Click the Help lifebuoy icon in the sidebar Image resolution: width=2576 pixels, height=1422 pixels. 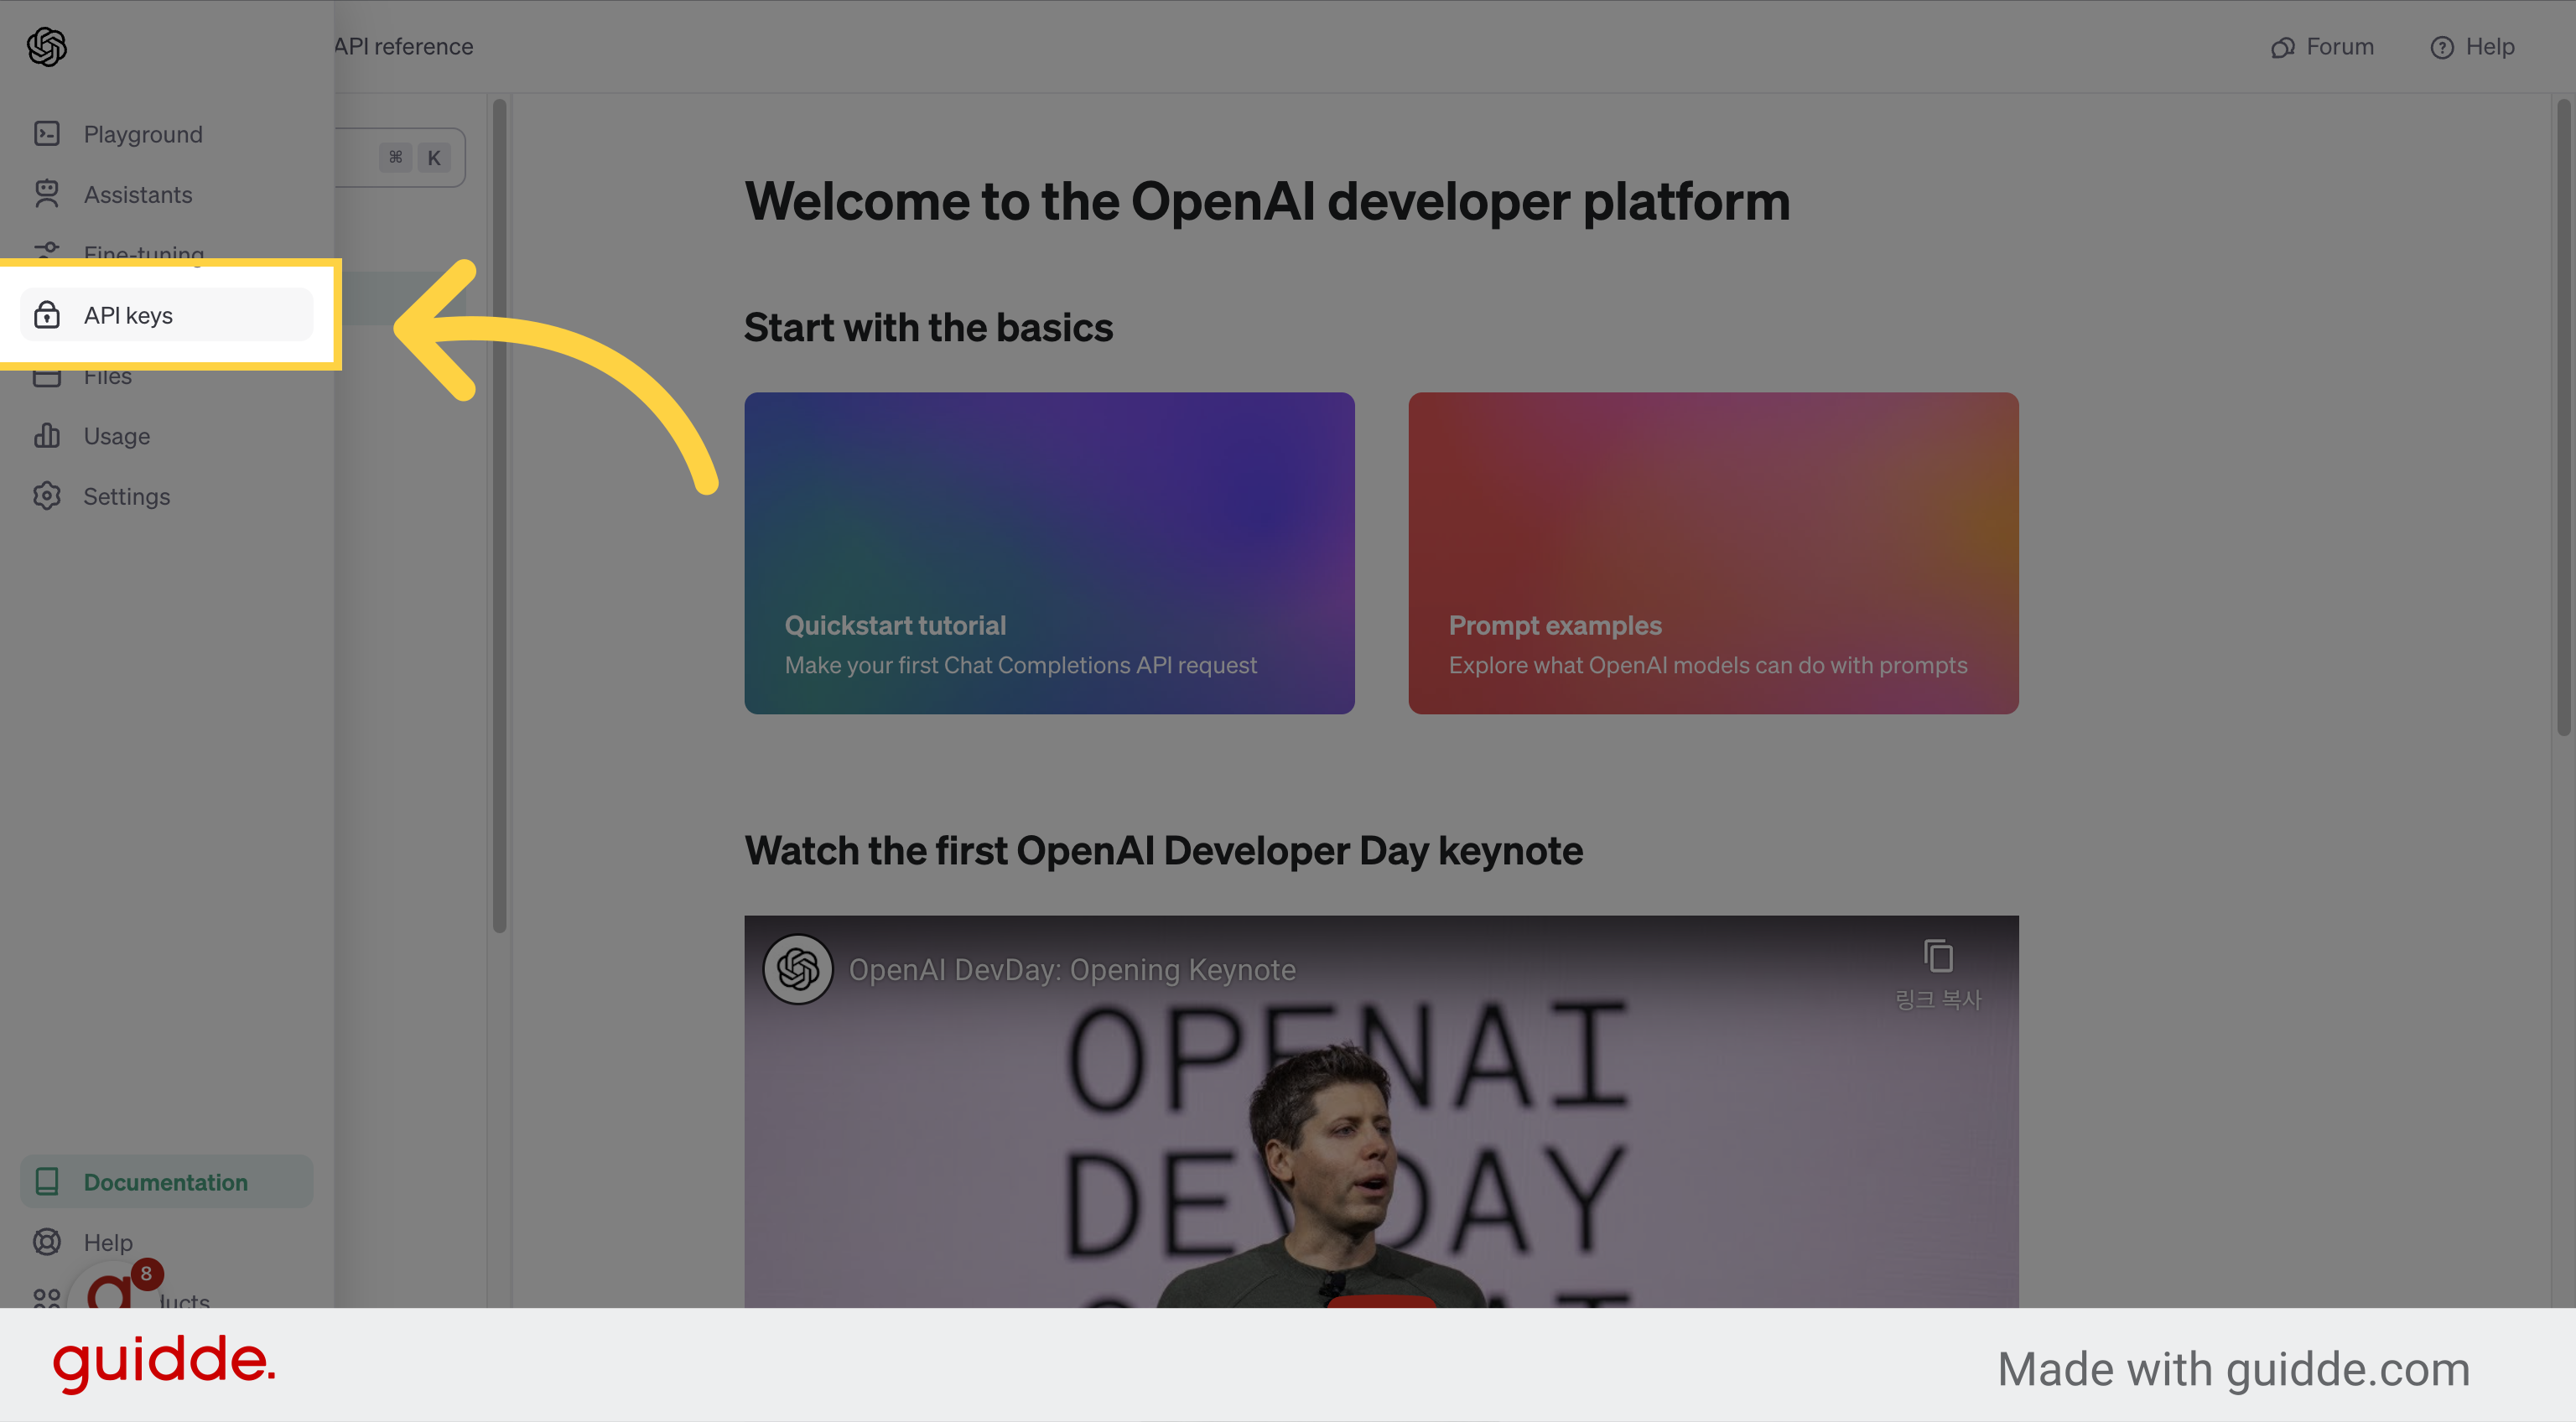click(47, 1242)
